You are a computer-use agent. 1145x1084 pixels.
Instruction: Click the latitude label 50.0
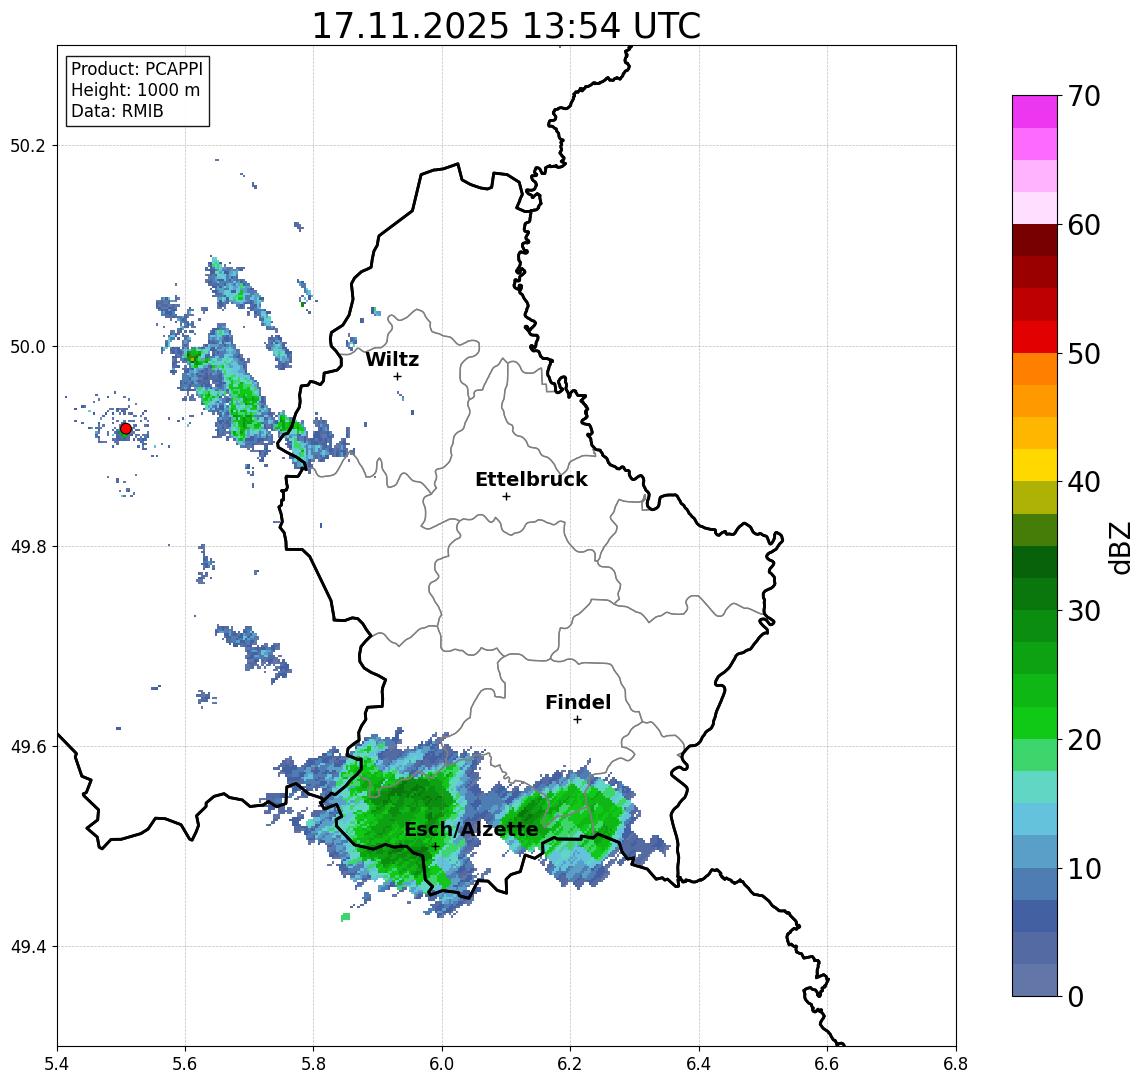coord(27,346)
